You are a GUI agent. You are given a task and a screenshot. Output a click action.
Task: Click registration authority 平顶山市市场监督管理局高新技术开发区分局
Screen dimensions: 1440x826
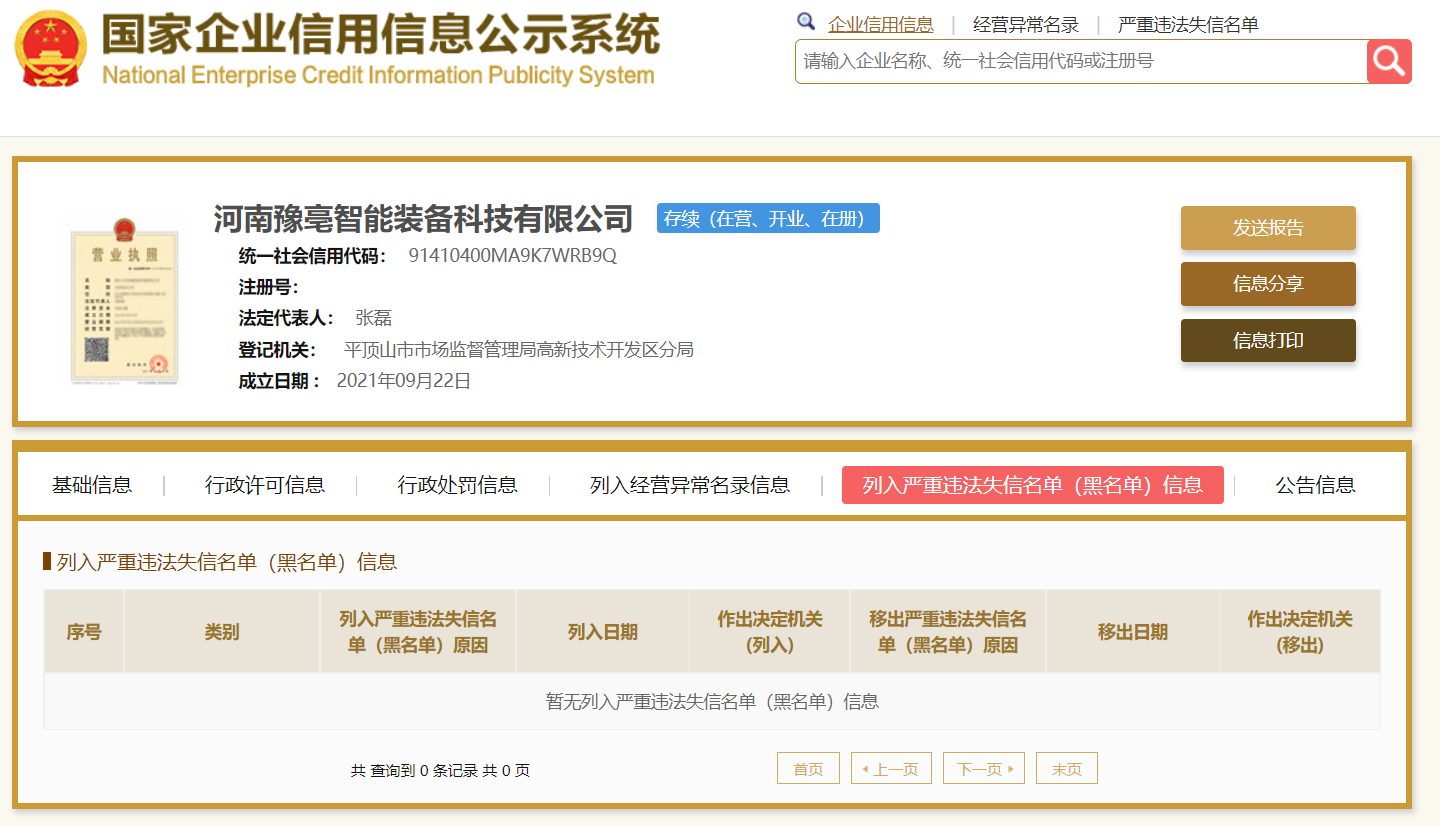pos(519,349)
